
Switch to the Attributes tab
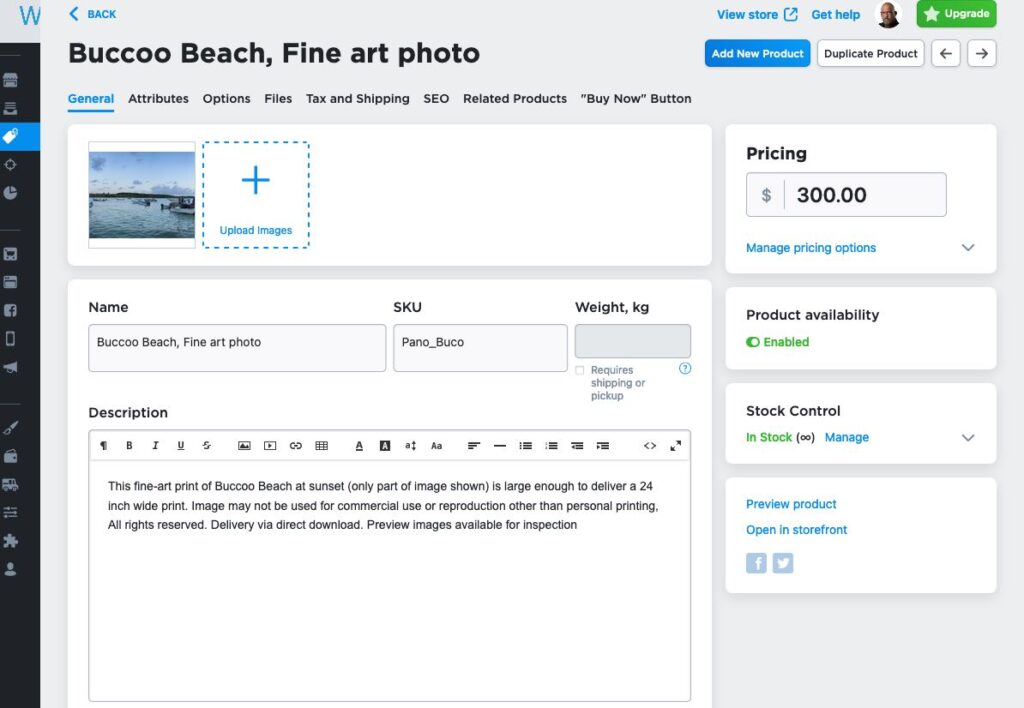pos(158,99)
